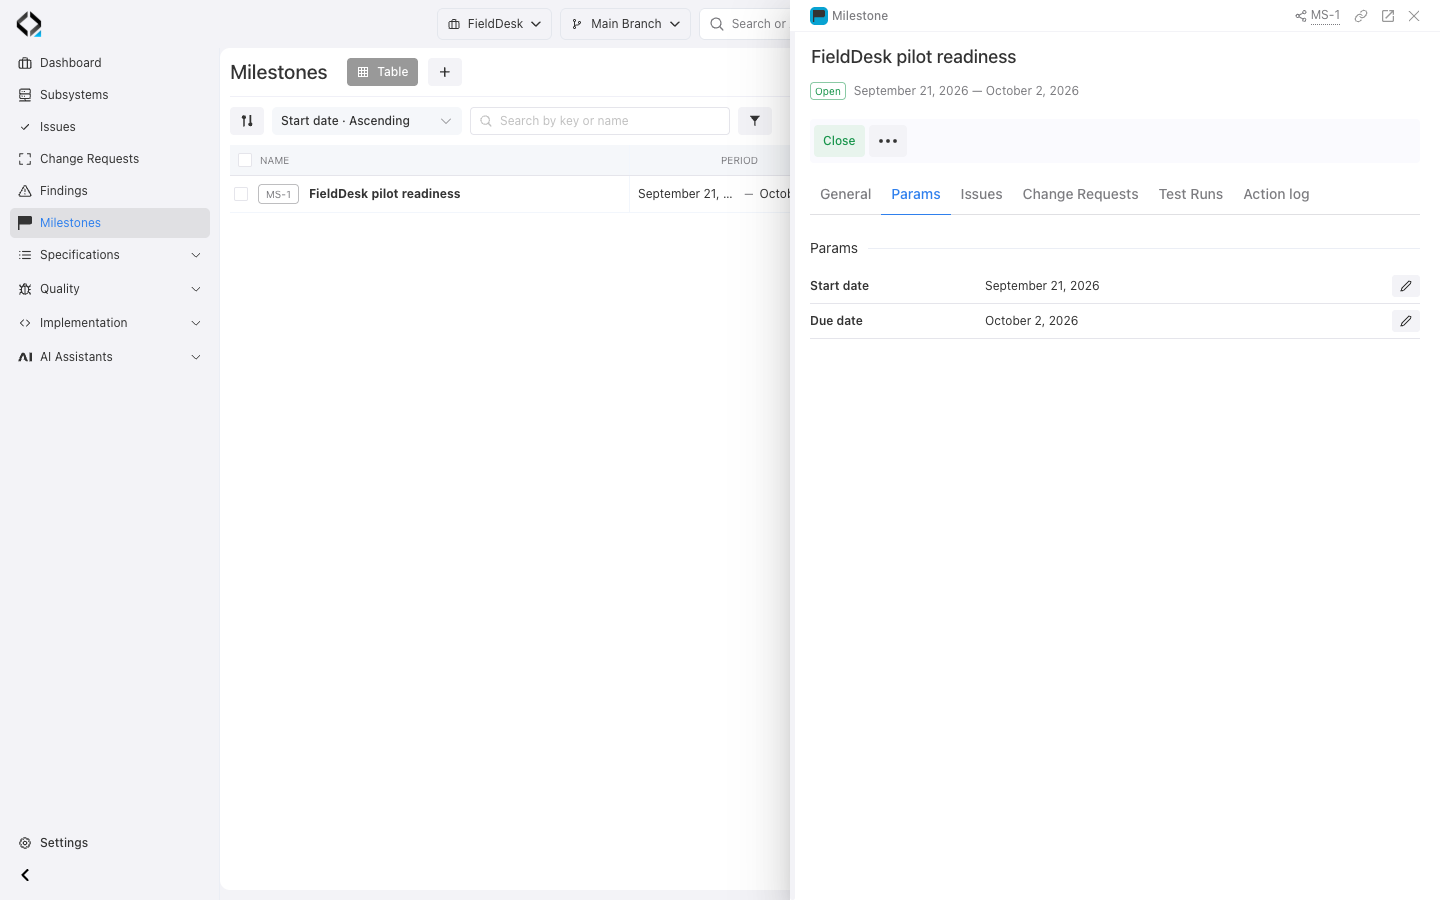This screenshot has width=1440, height=900.
Task: Navigate to Change Requests in the sidebar
Action: pyautogui.click(x=110, y=159)
